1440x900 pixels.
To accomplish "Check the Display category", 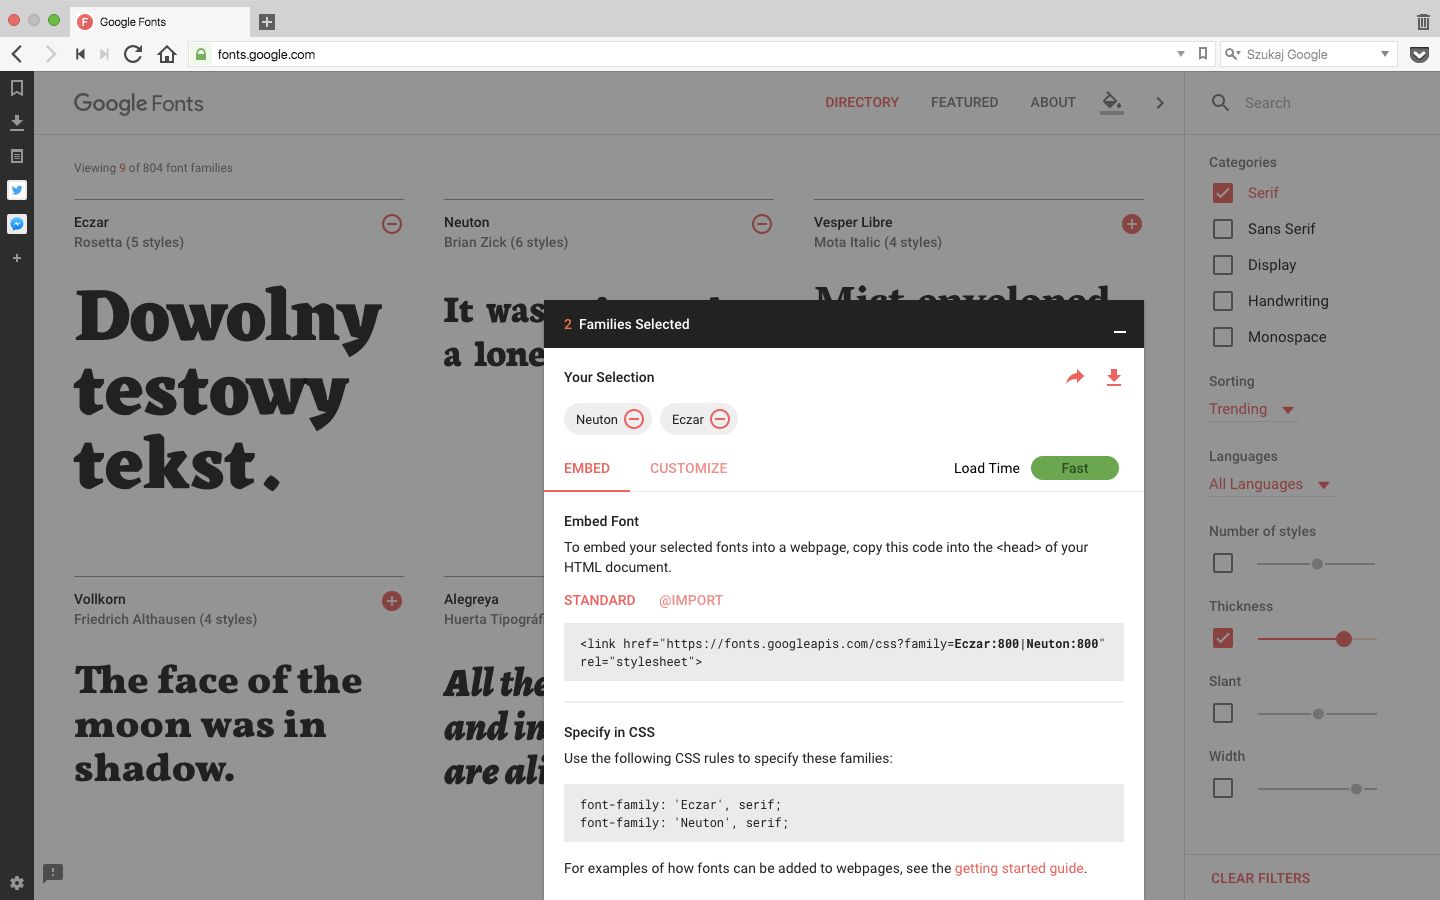I will click(1223, 265).
